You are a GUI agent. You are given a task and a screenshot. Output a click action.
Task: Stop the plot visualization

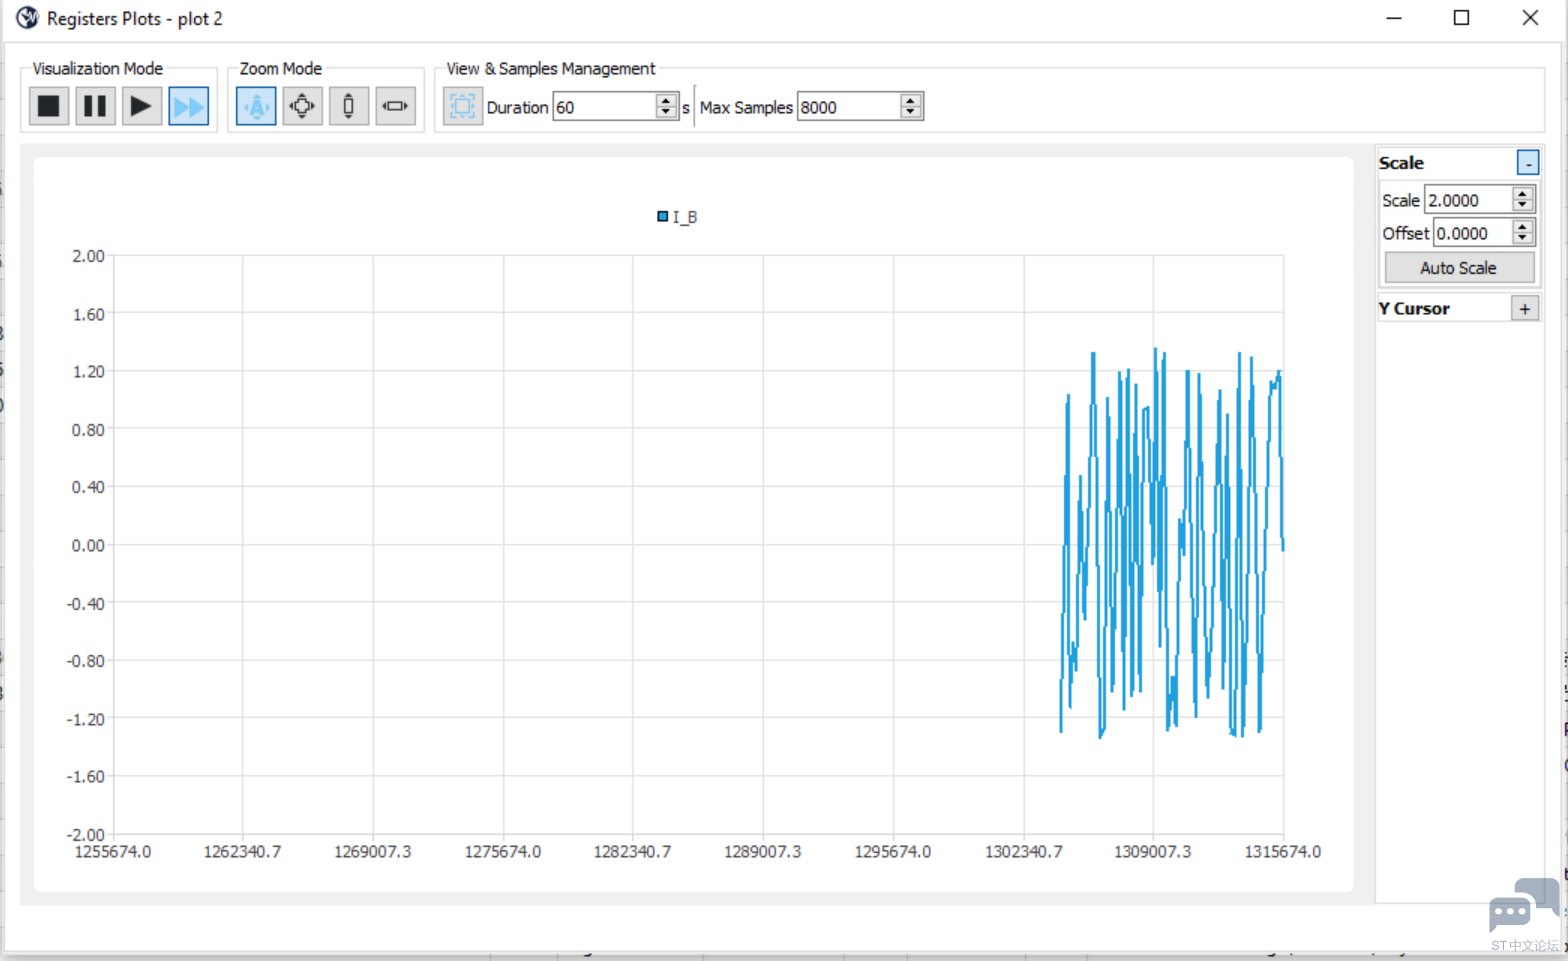(49, 106)
